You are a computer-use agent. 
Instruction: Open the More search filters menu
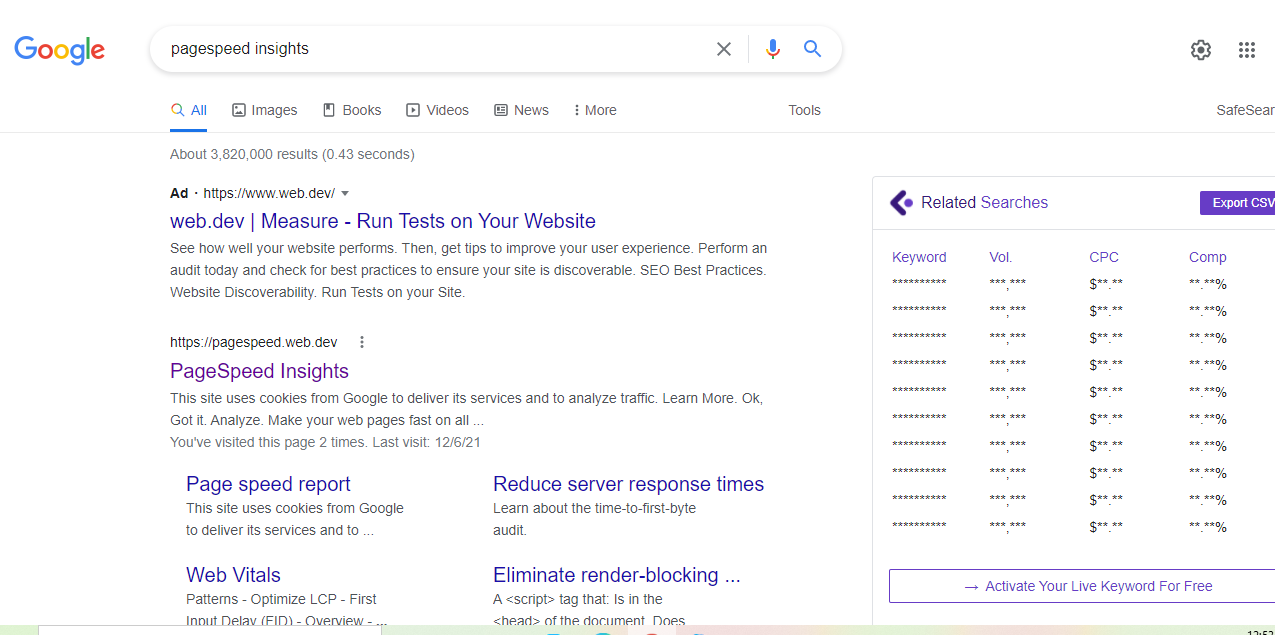pos(595,110)
